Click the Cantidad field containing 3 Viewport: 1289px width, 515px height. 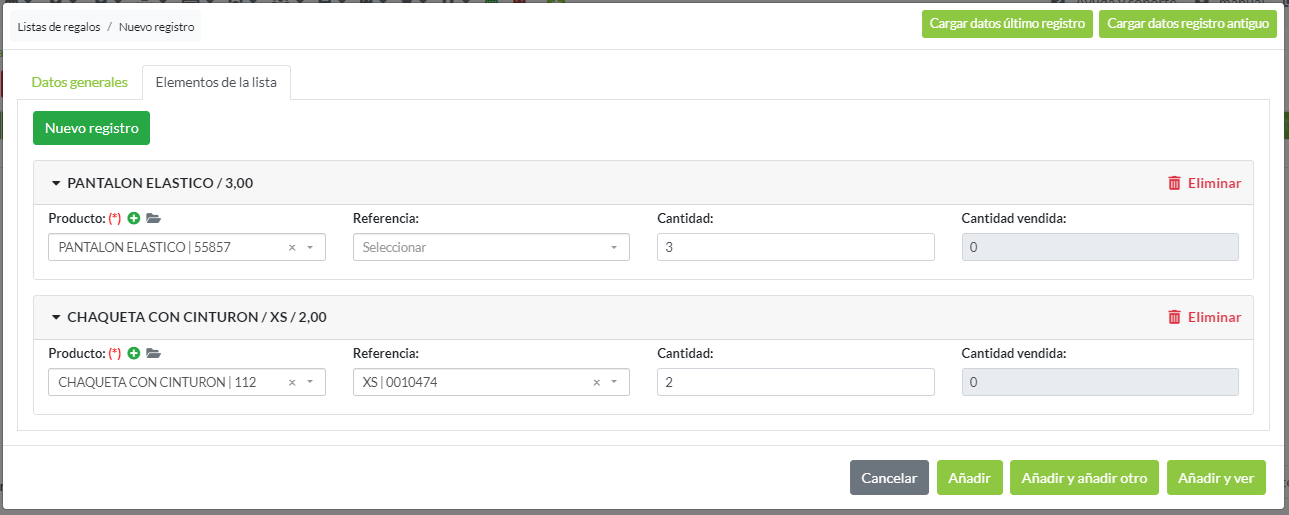click(795, 247)
